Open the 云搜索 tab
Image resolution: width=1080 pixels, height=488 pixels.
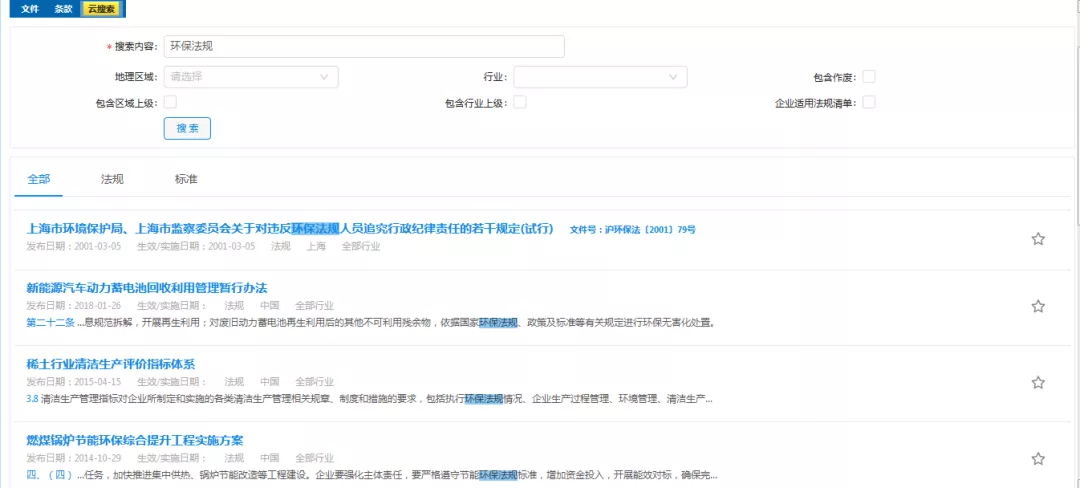pyautogui.click(x=100, y=8)
